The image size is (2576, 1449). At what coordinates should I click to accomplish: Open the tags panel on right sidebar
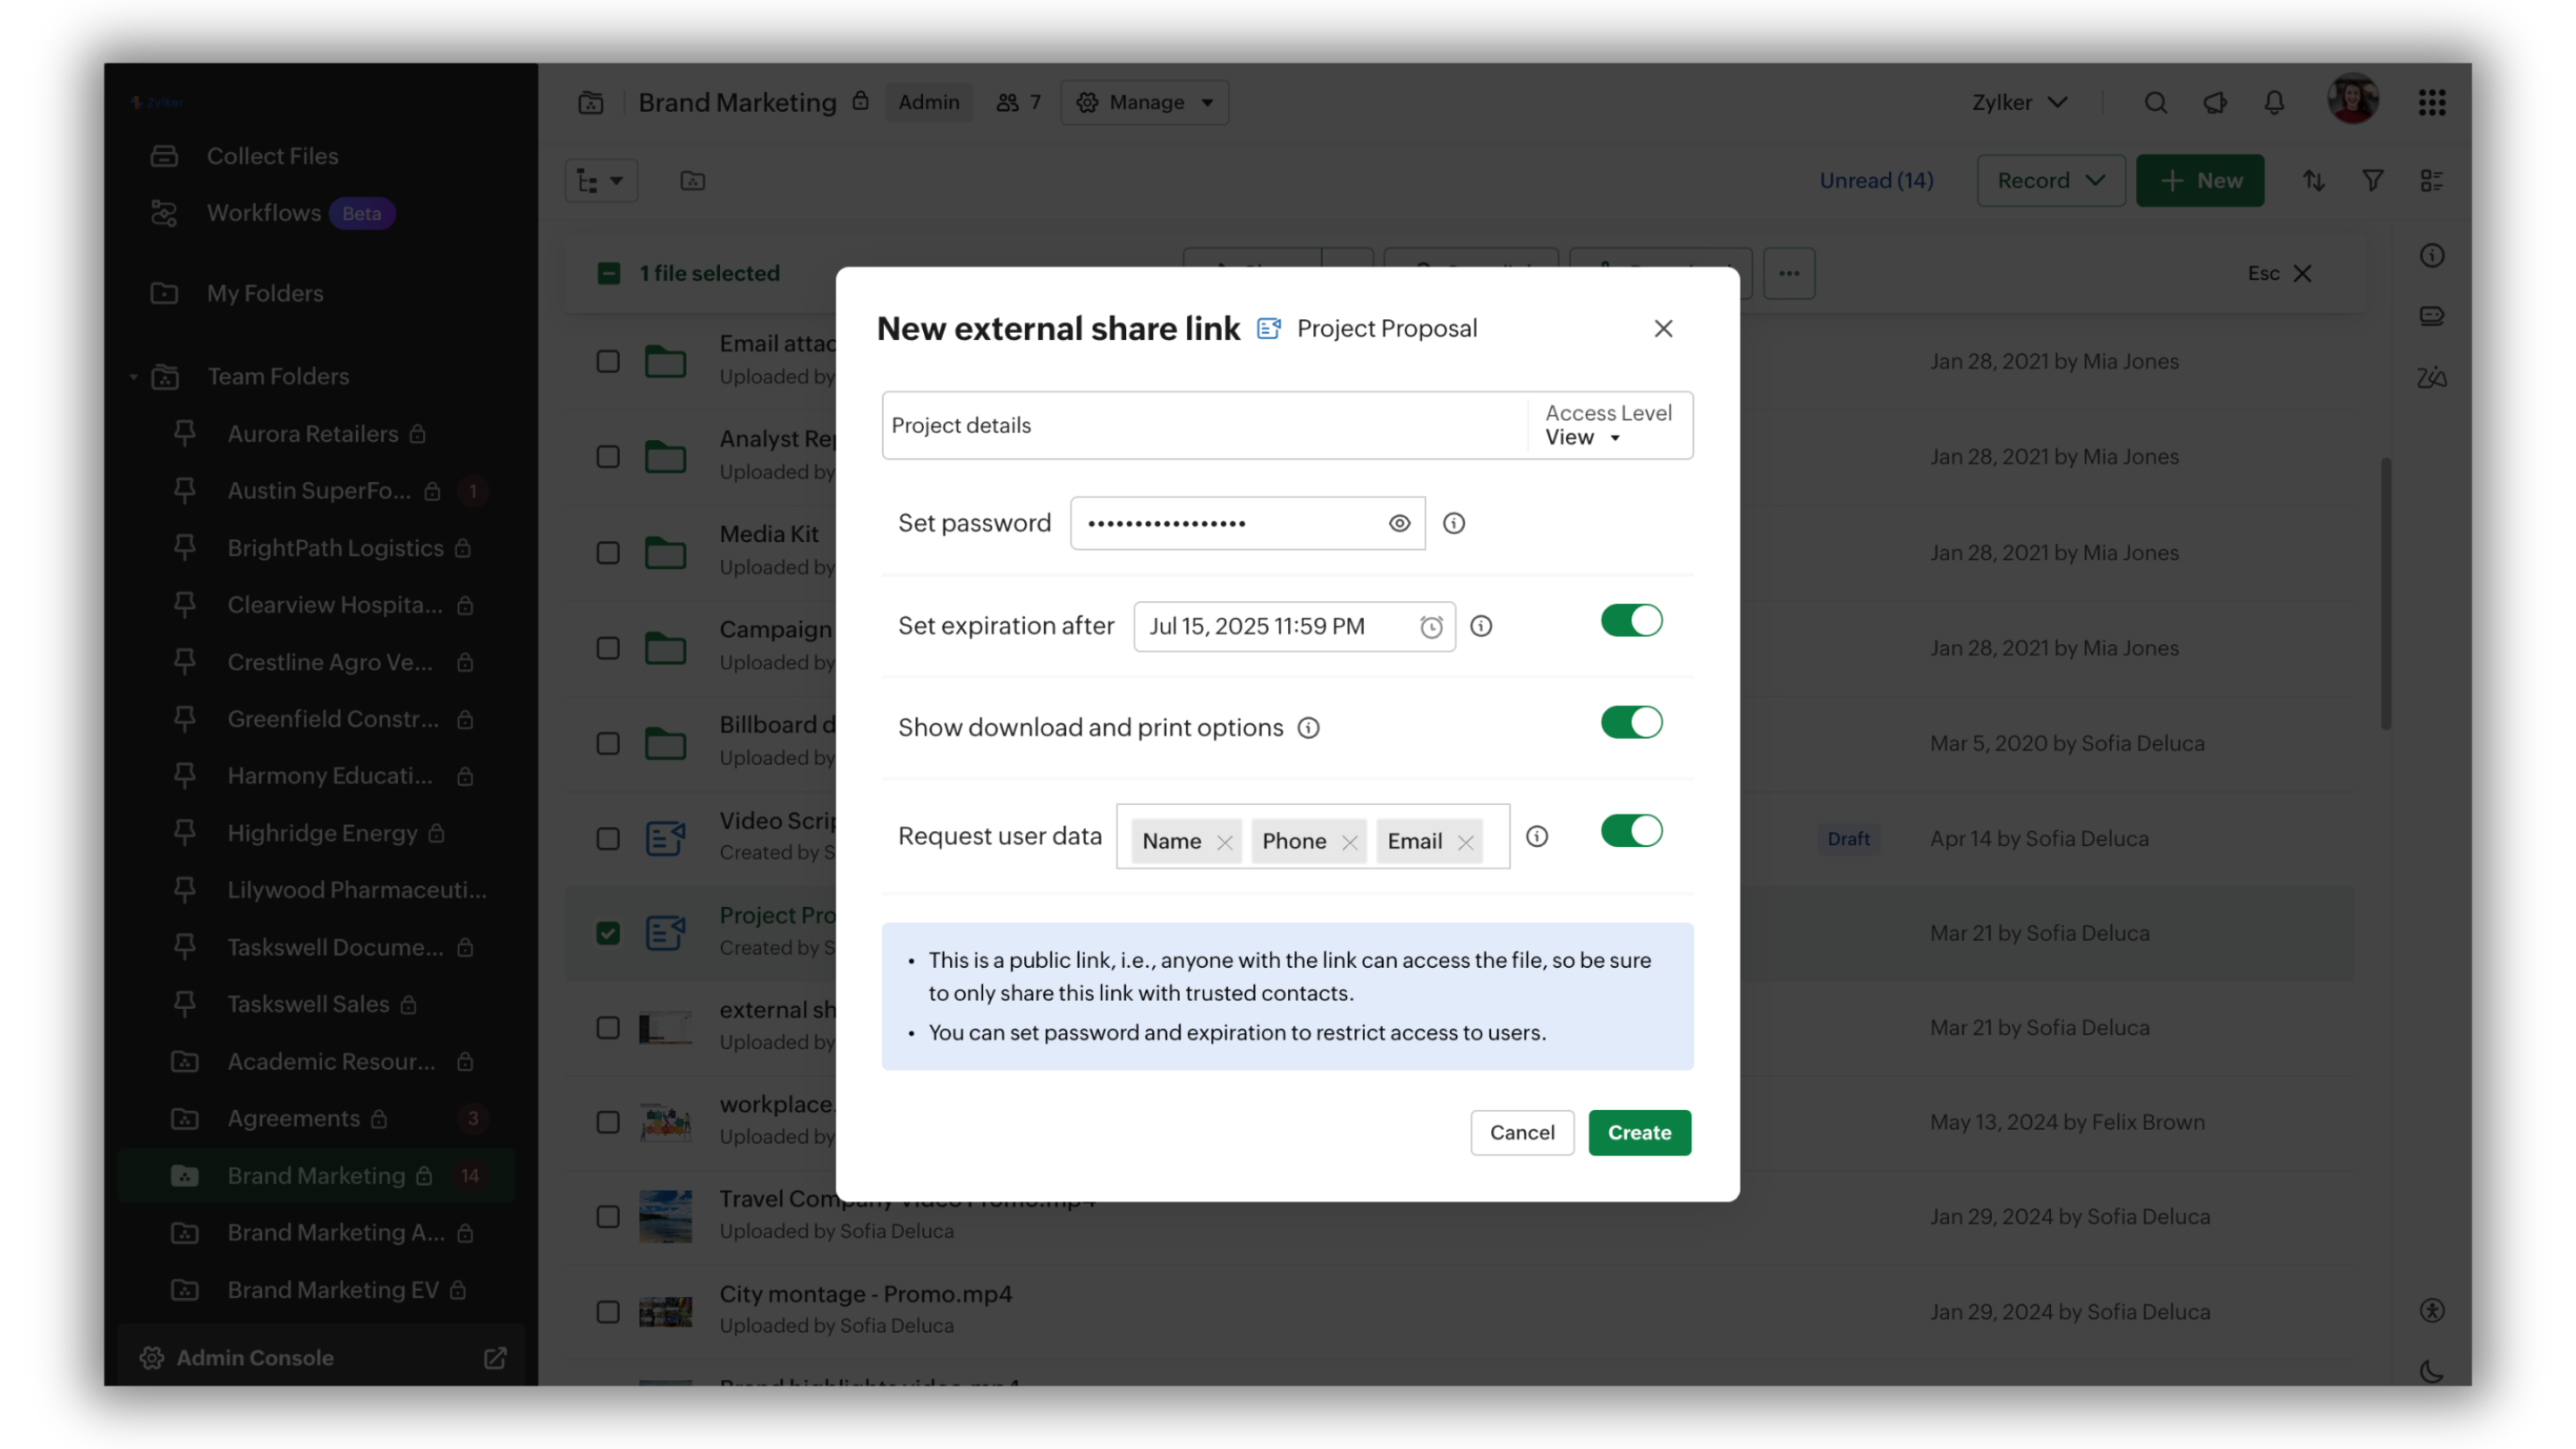[2431, 315]
